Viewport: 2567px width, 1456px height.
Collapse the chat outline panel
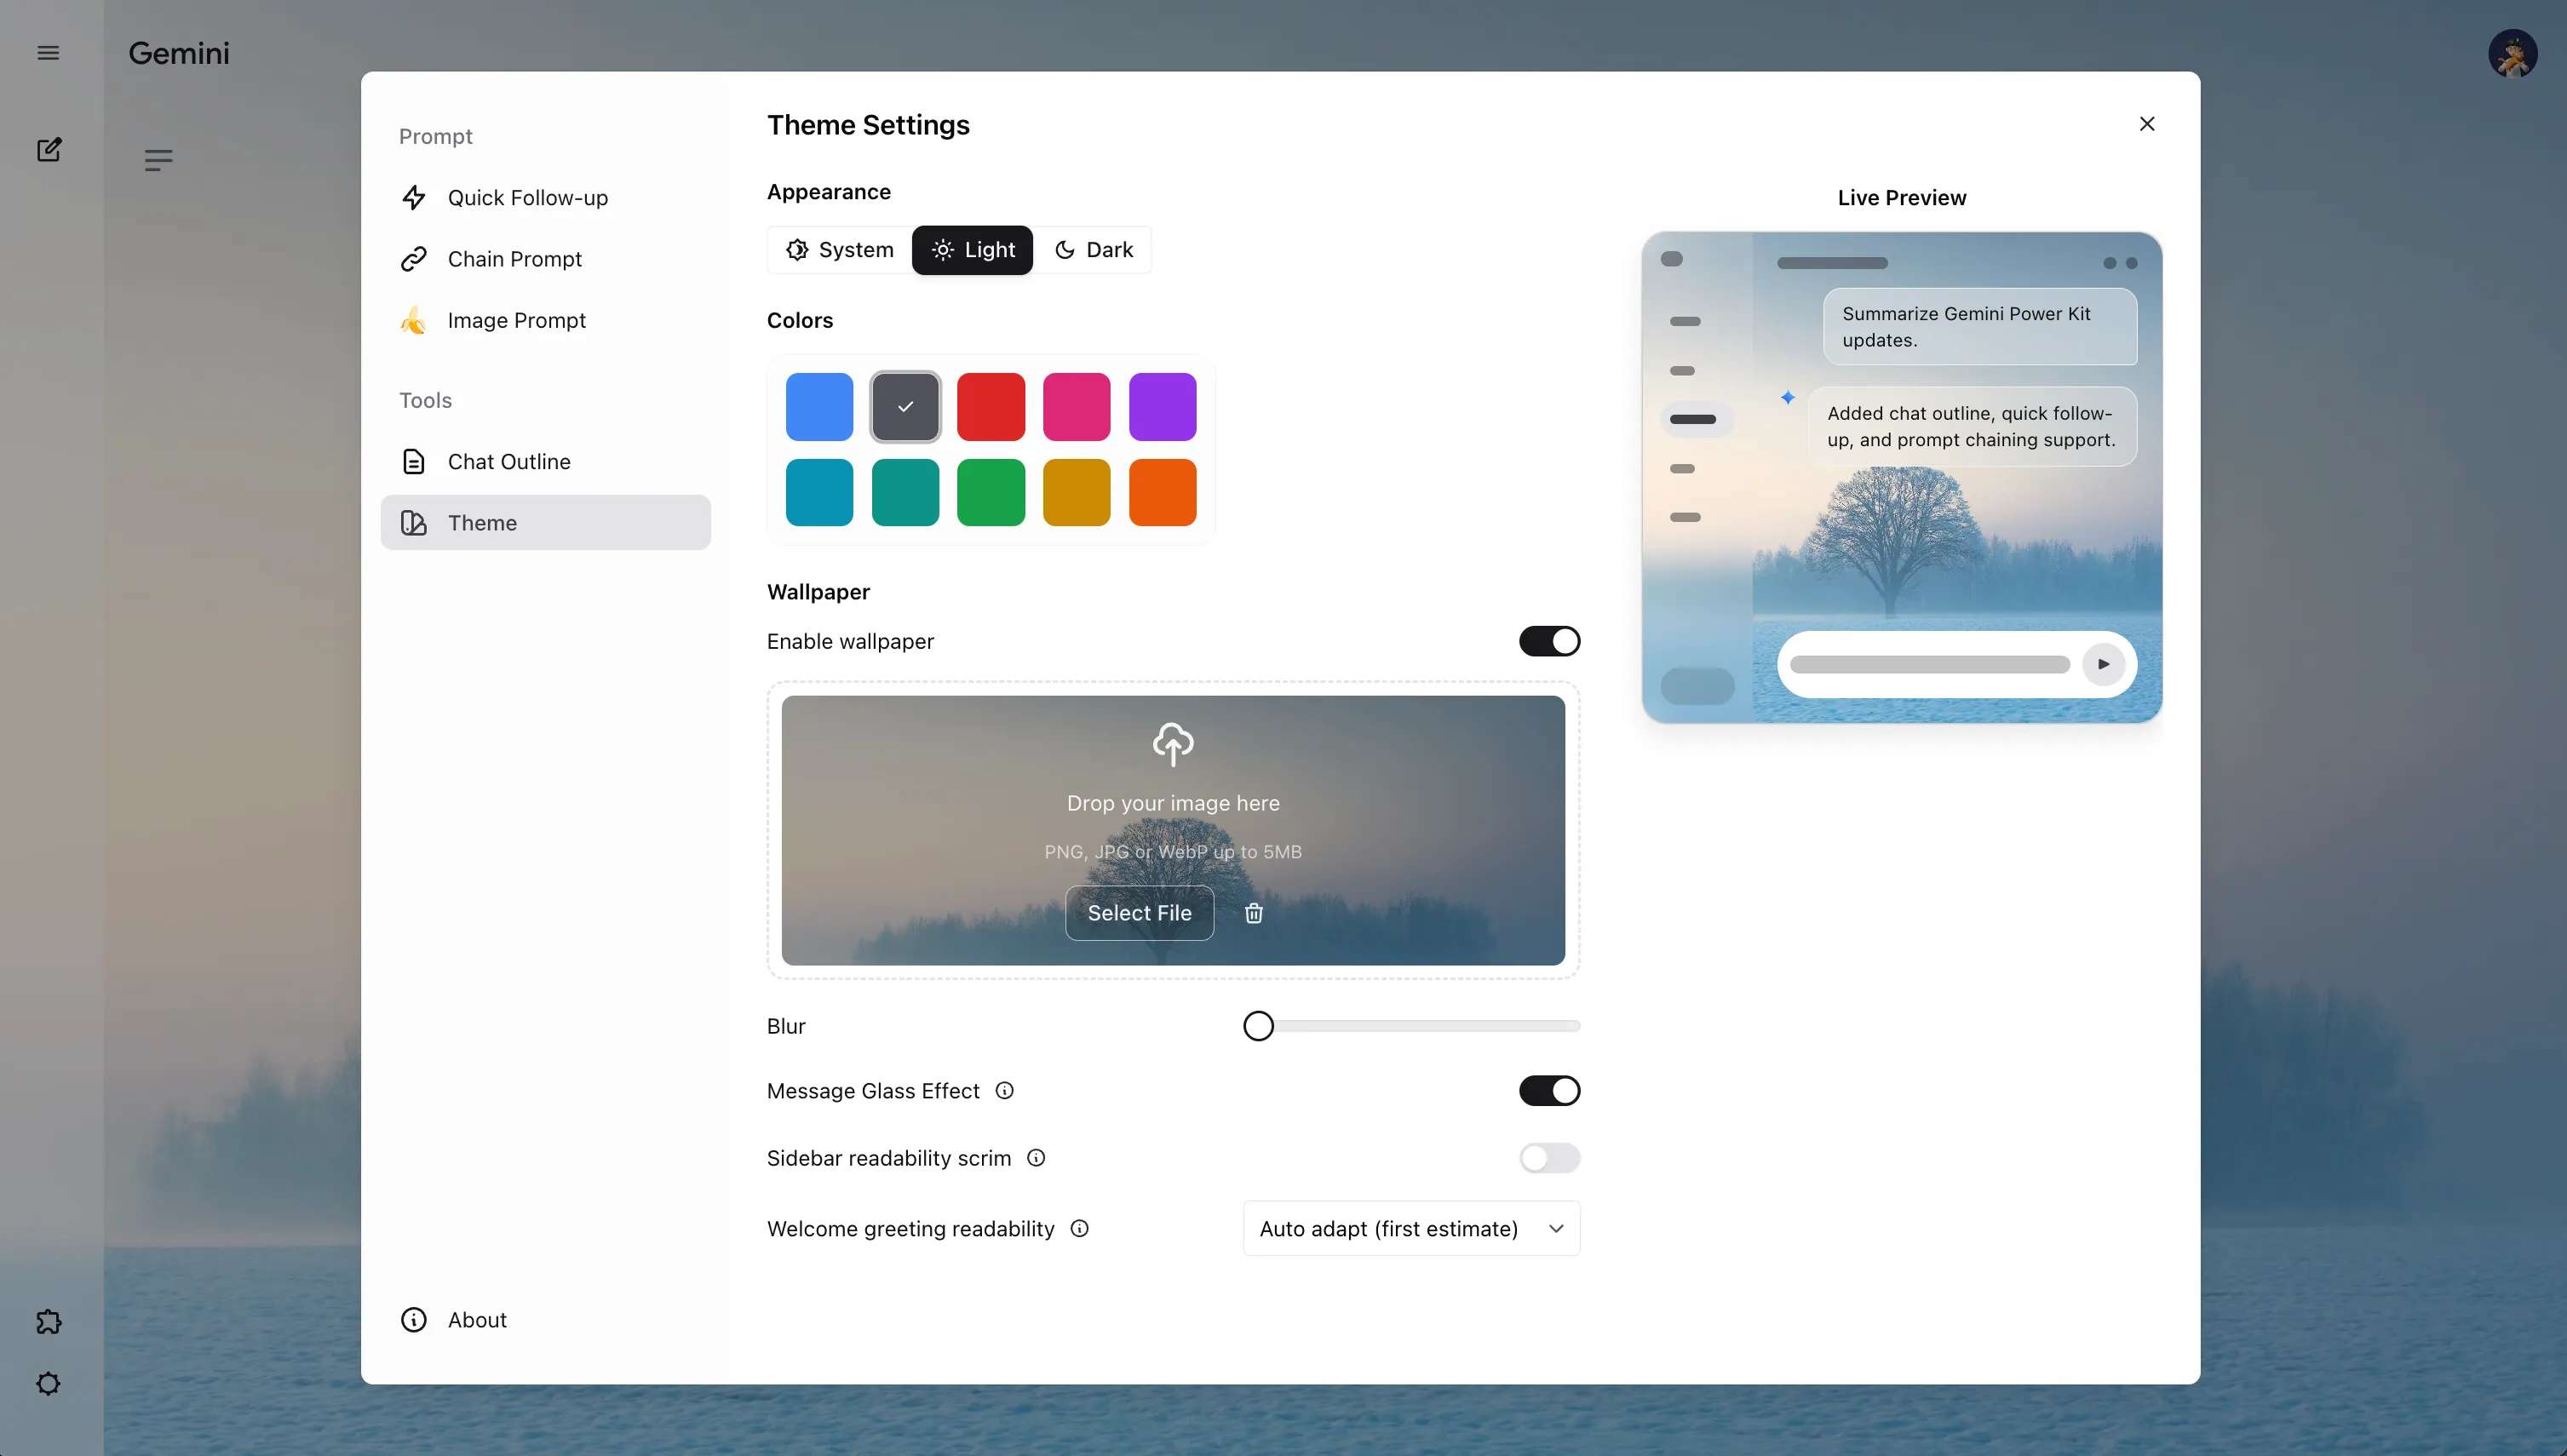point(158,160)
